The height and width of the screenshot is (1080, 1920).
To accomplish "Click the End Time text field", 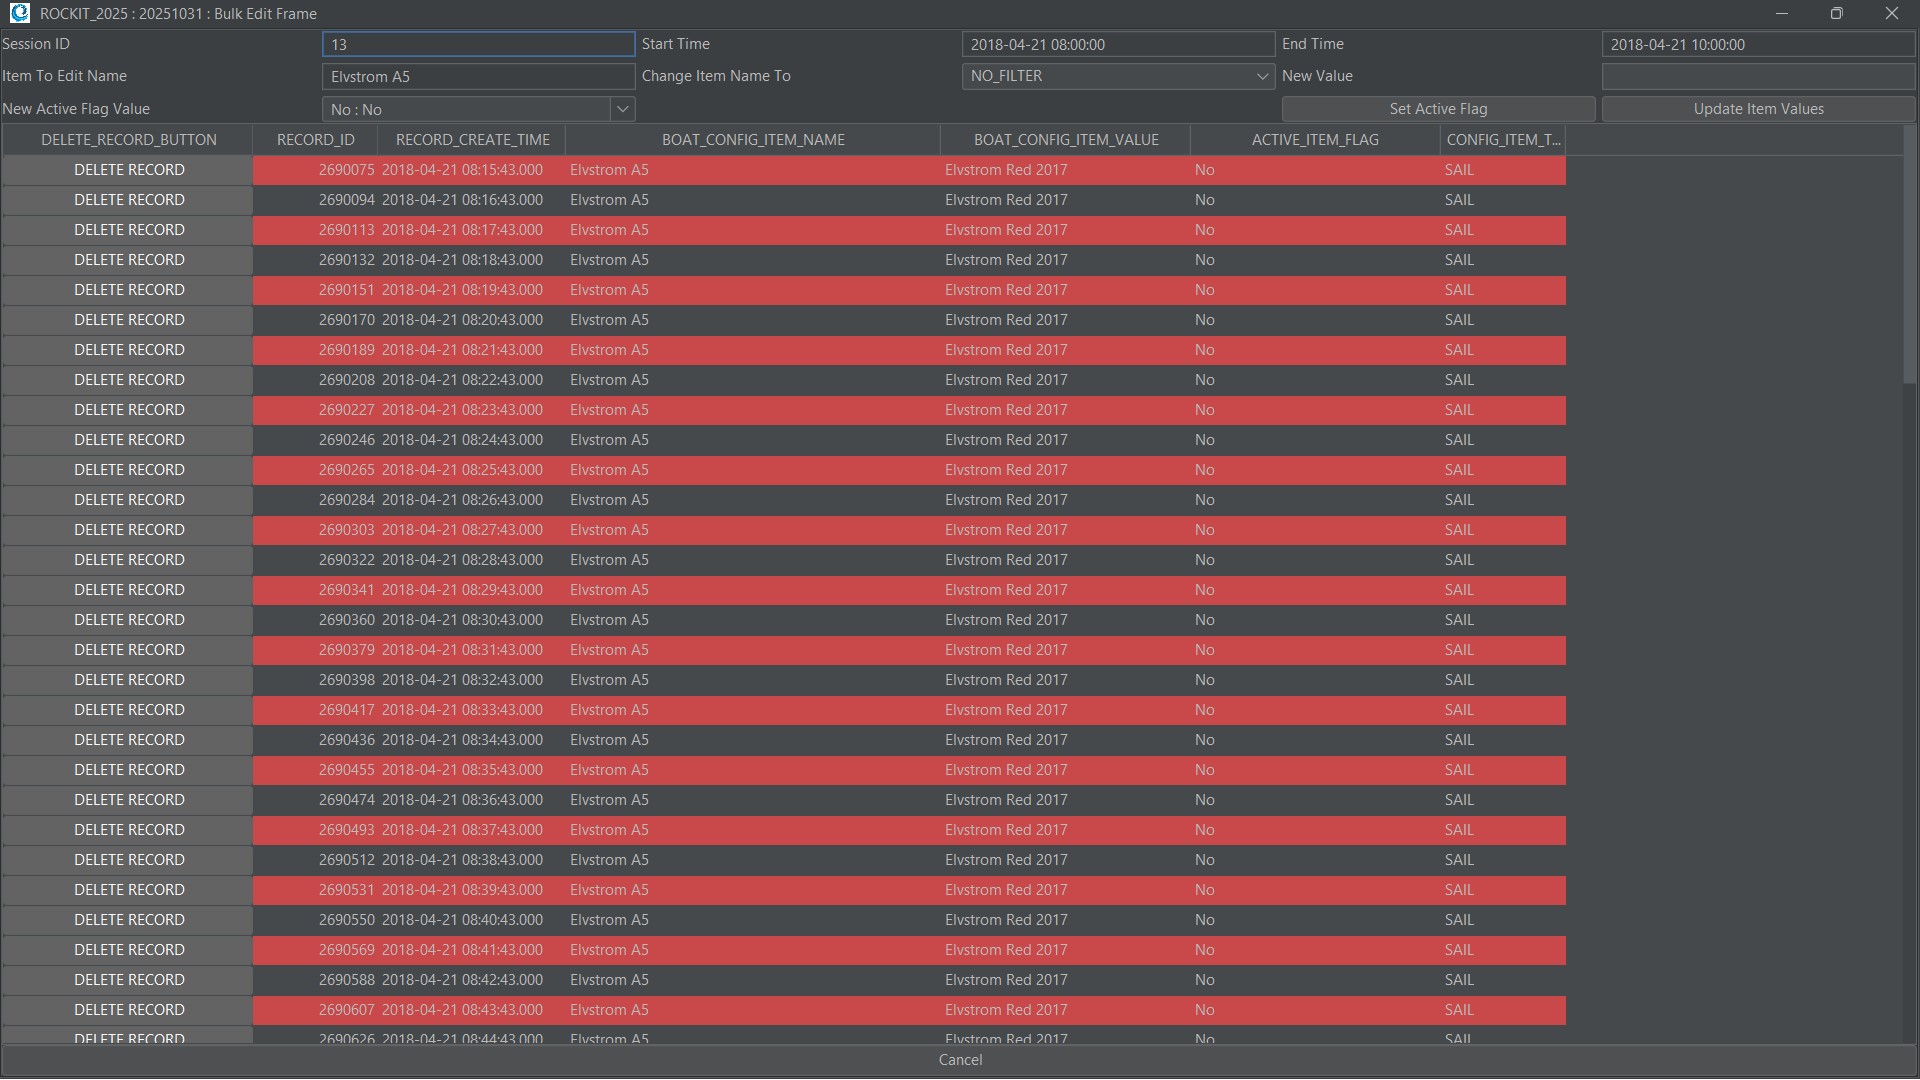I will [1757, 44].
